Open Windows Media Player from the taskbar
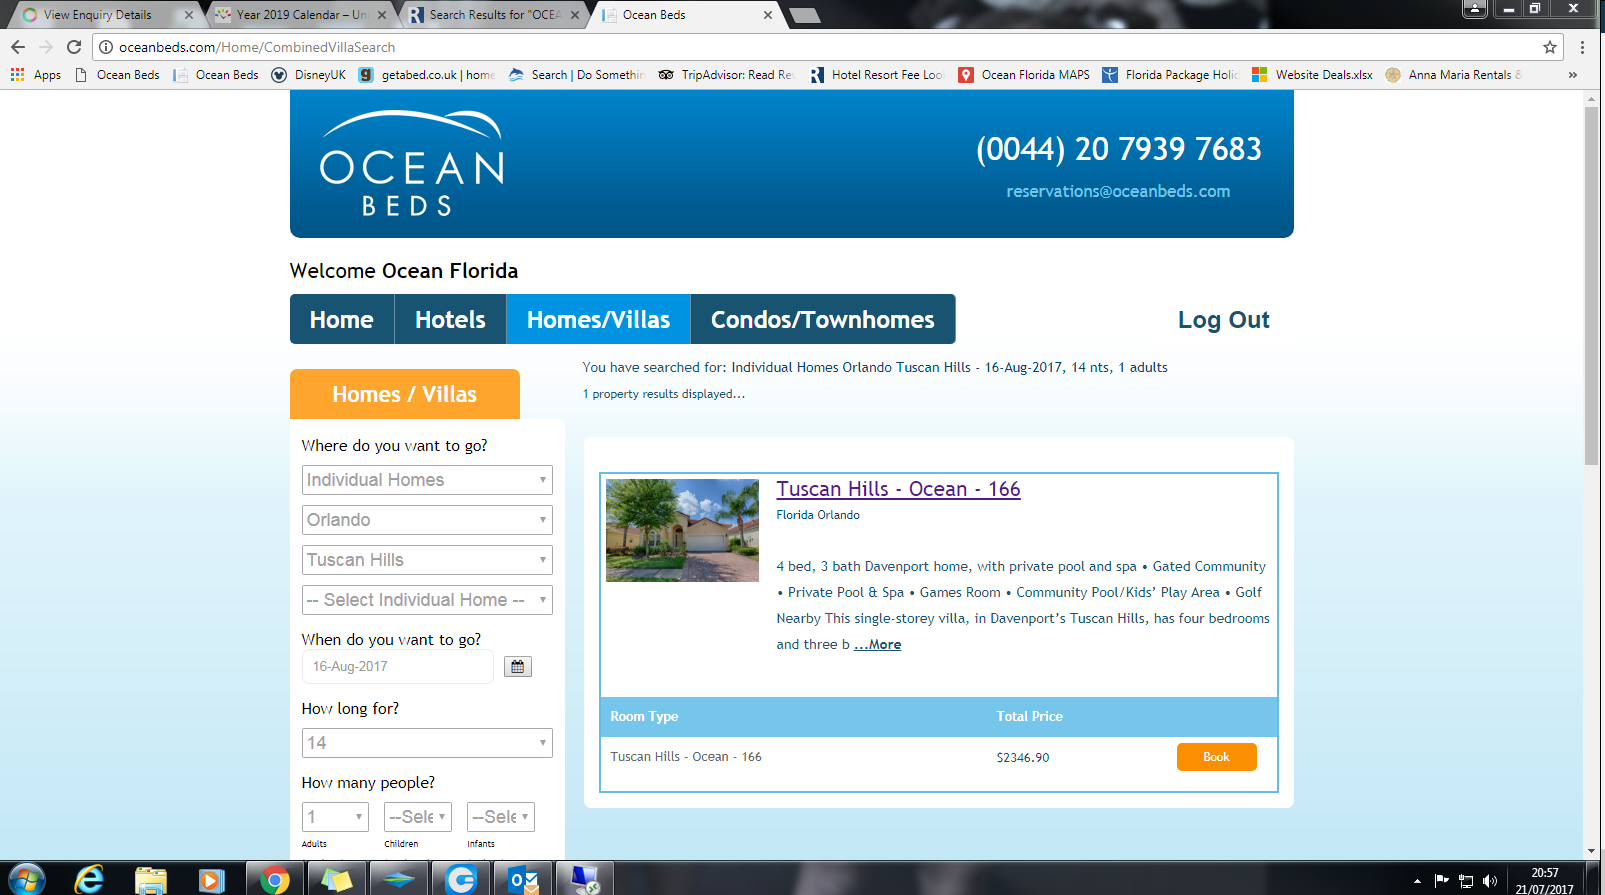 coord(211,879)
